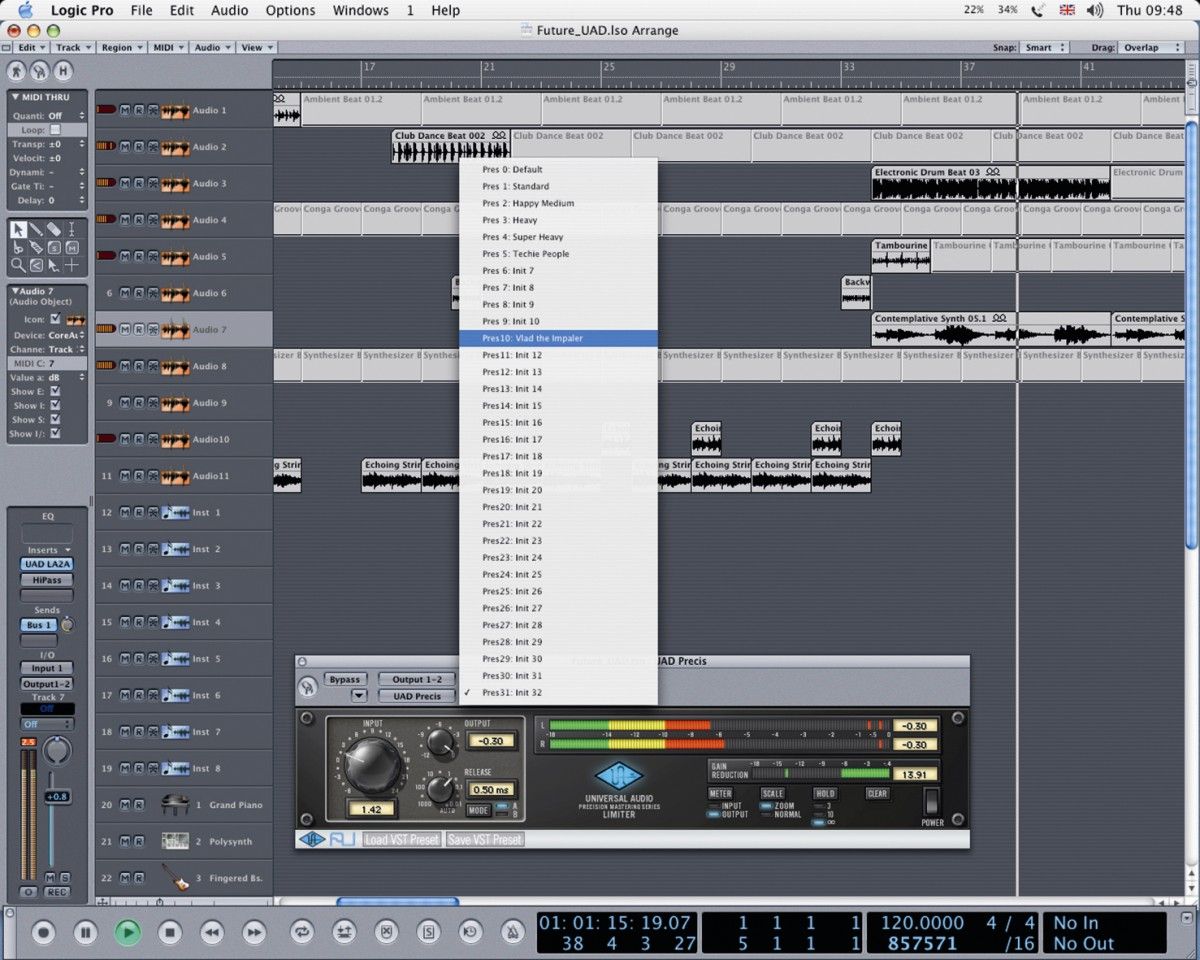1200x960 pixels.
Task: Select the Pencil tool in toolbox
Action: point(36,229)
